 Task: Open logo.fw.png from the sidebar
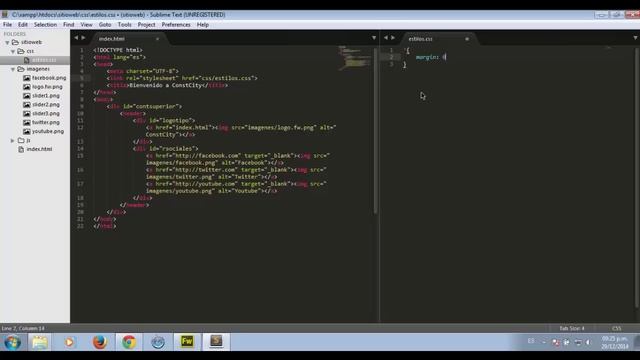tap(47, 87)
